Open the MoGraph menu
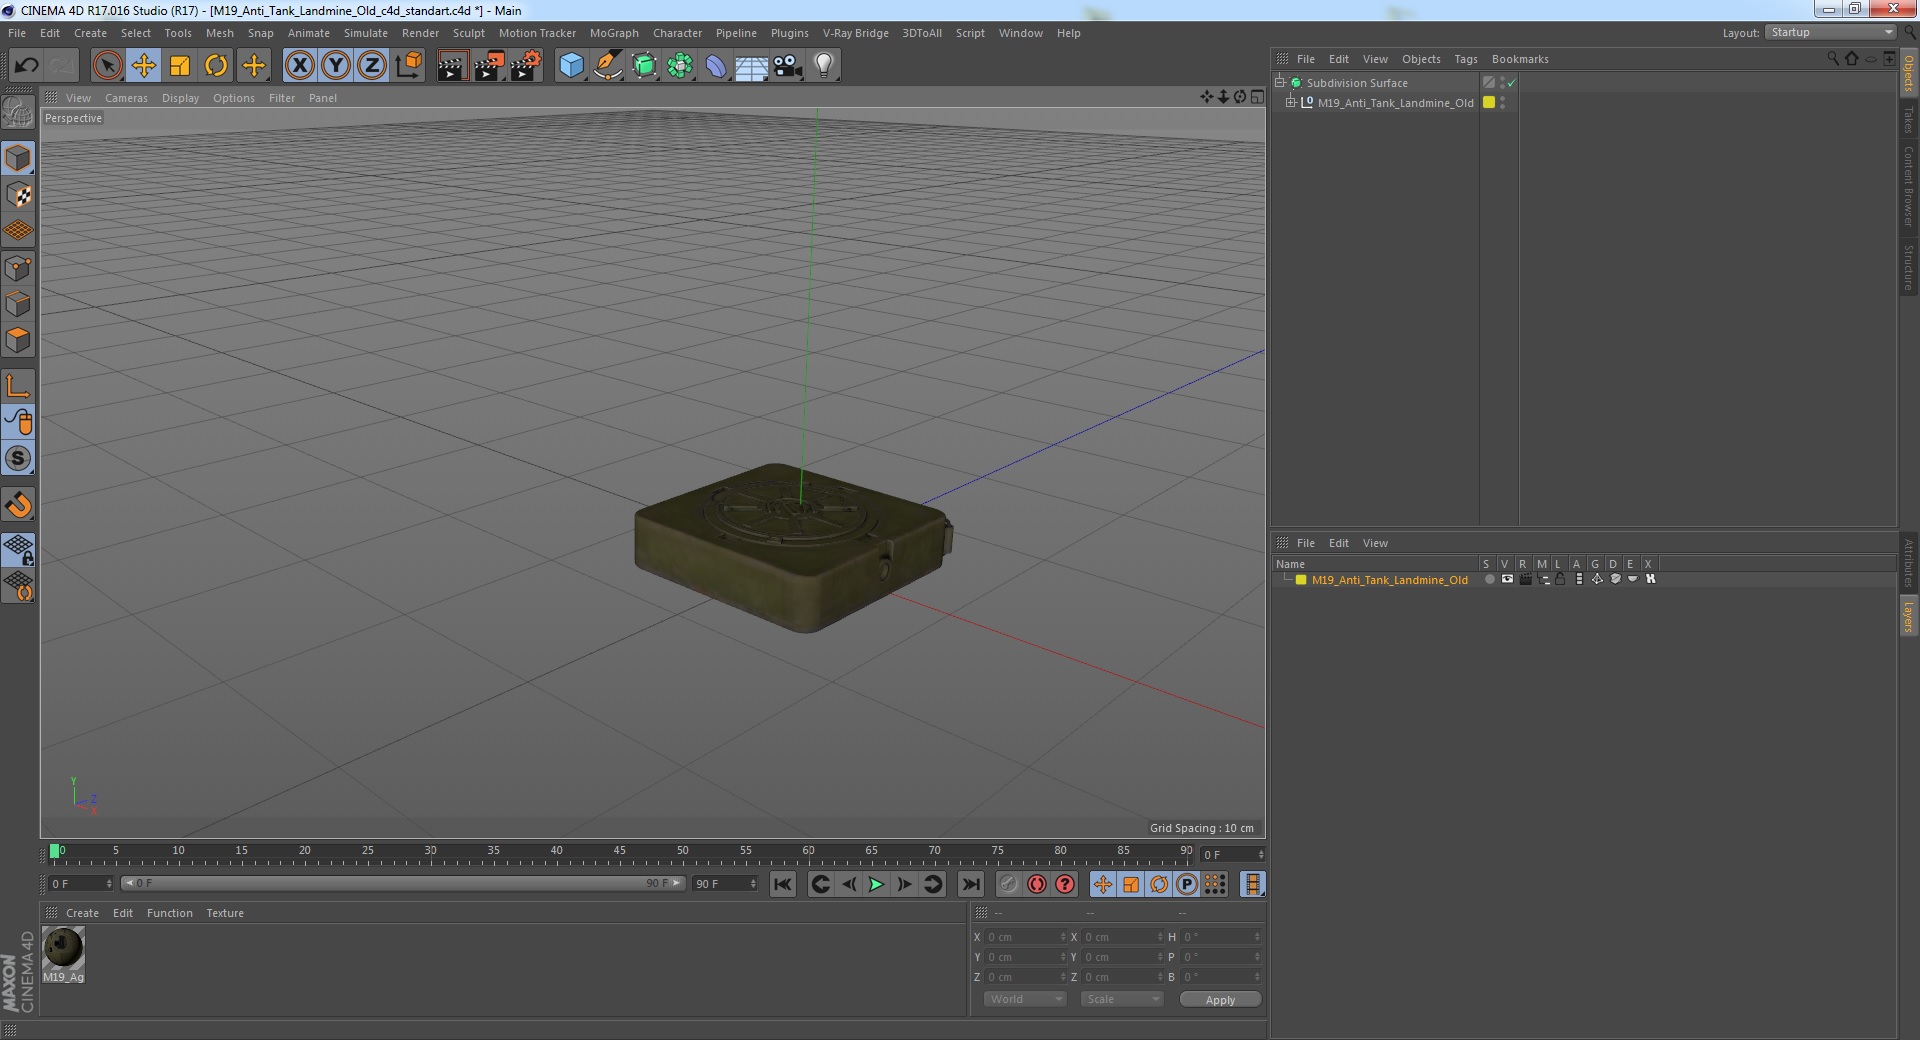This screenshot has height=1040, width=1920. tap(614, 33)
